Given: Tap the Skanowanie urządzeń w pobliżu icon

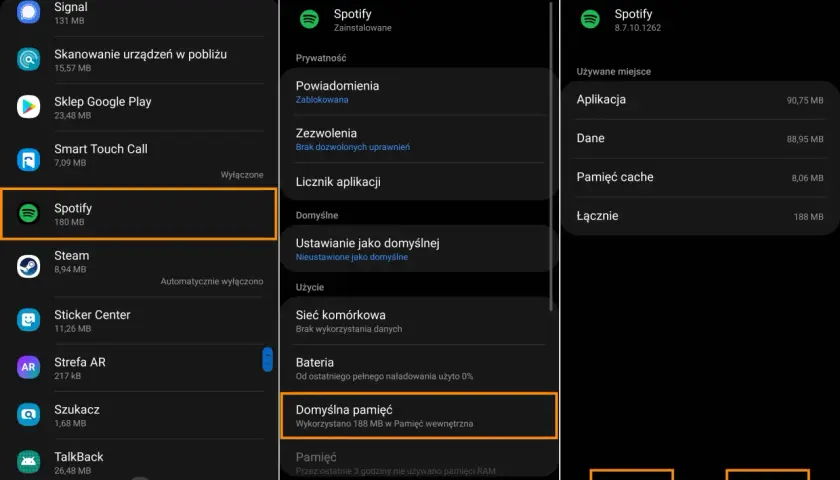Looking at the screenshot, I should point(28,59).
